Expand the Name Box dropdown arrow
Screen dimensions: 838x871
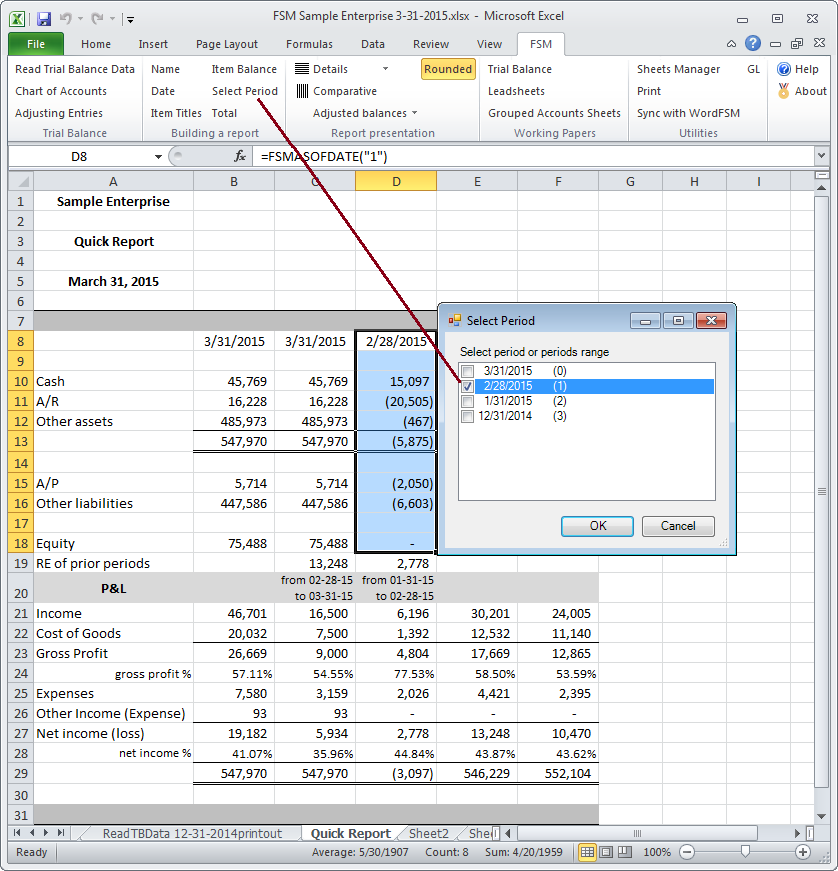click(x=158, y=156)
